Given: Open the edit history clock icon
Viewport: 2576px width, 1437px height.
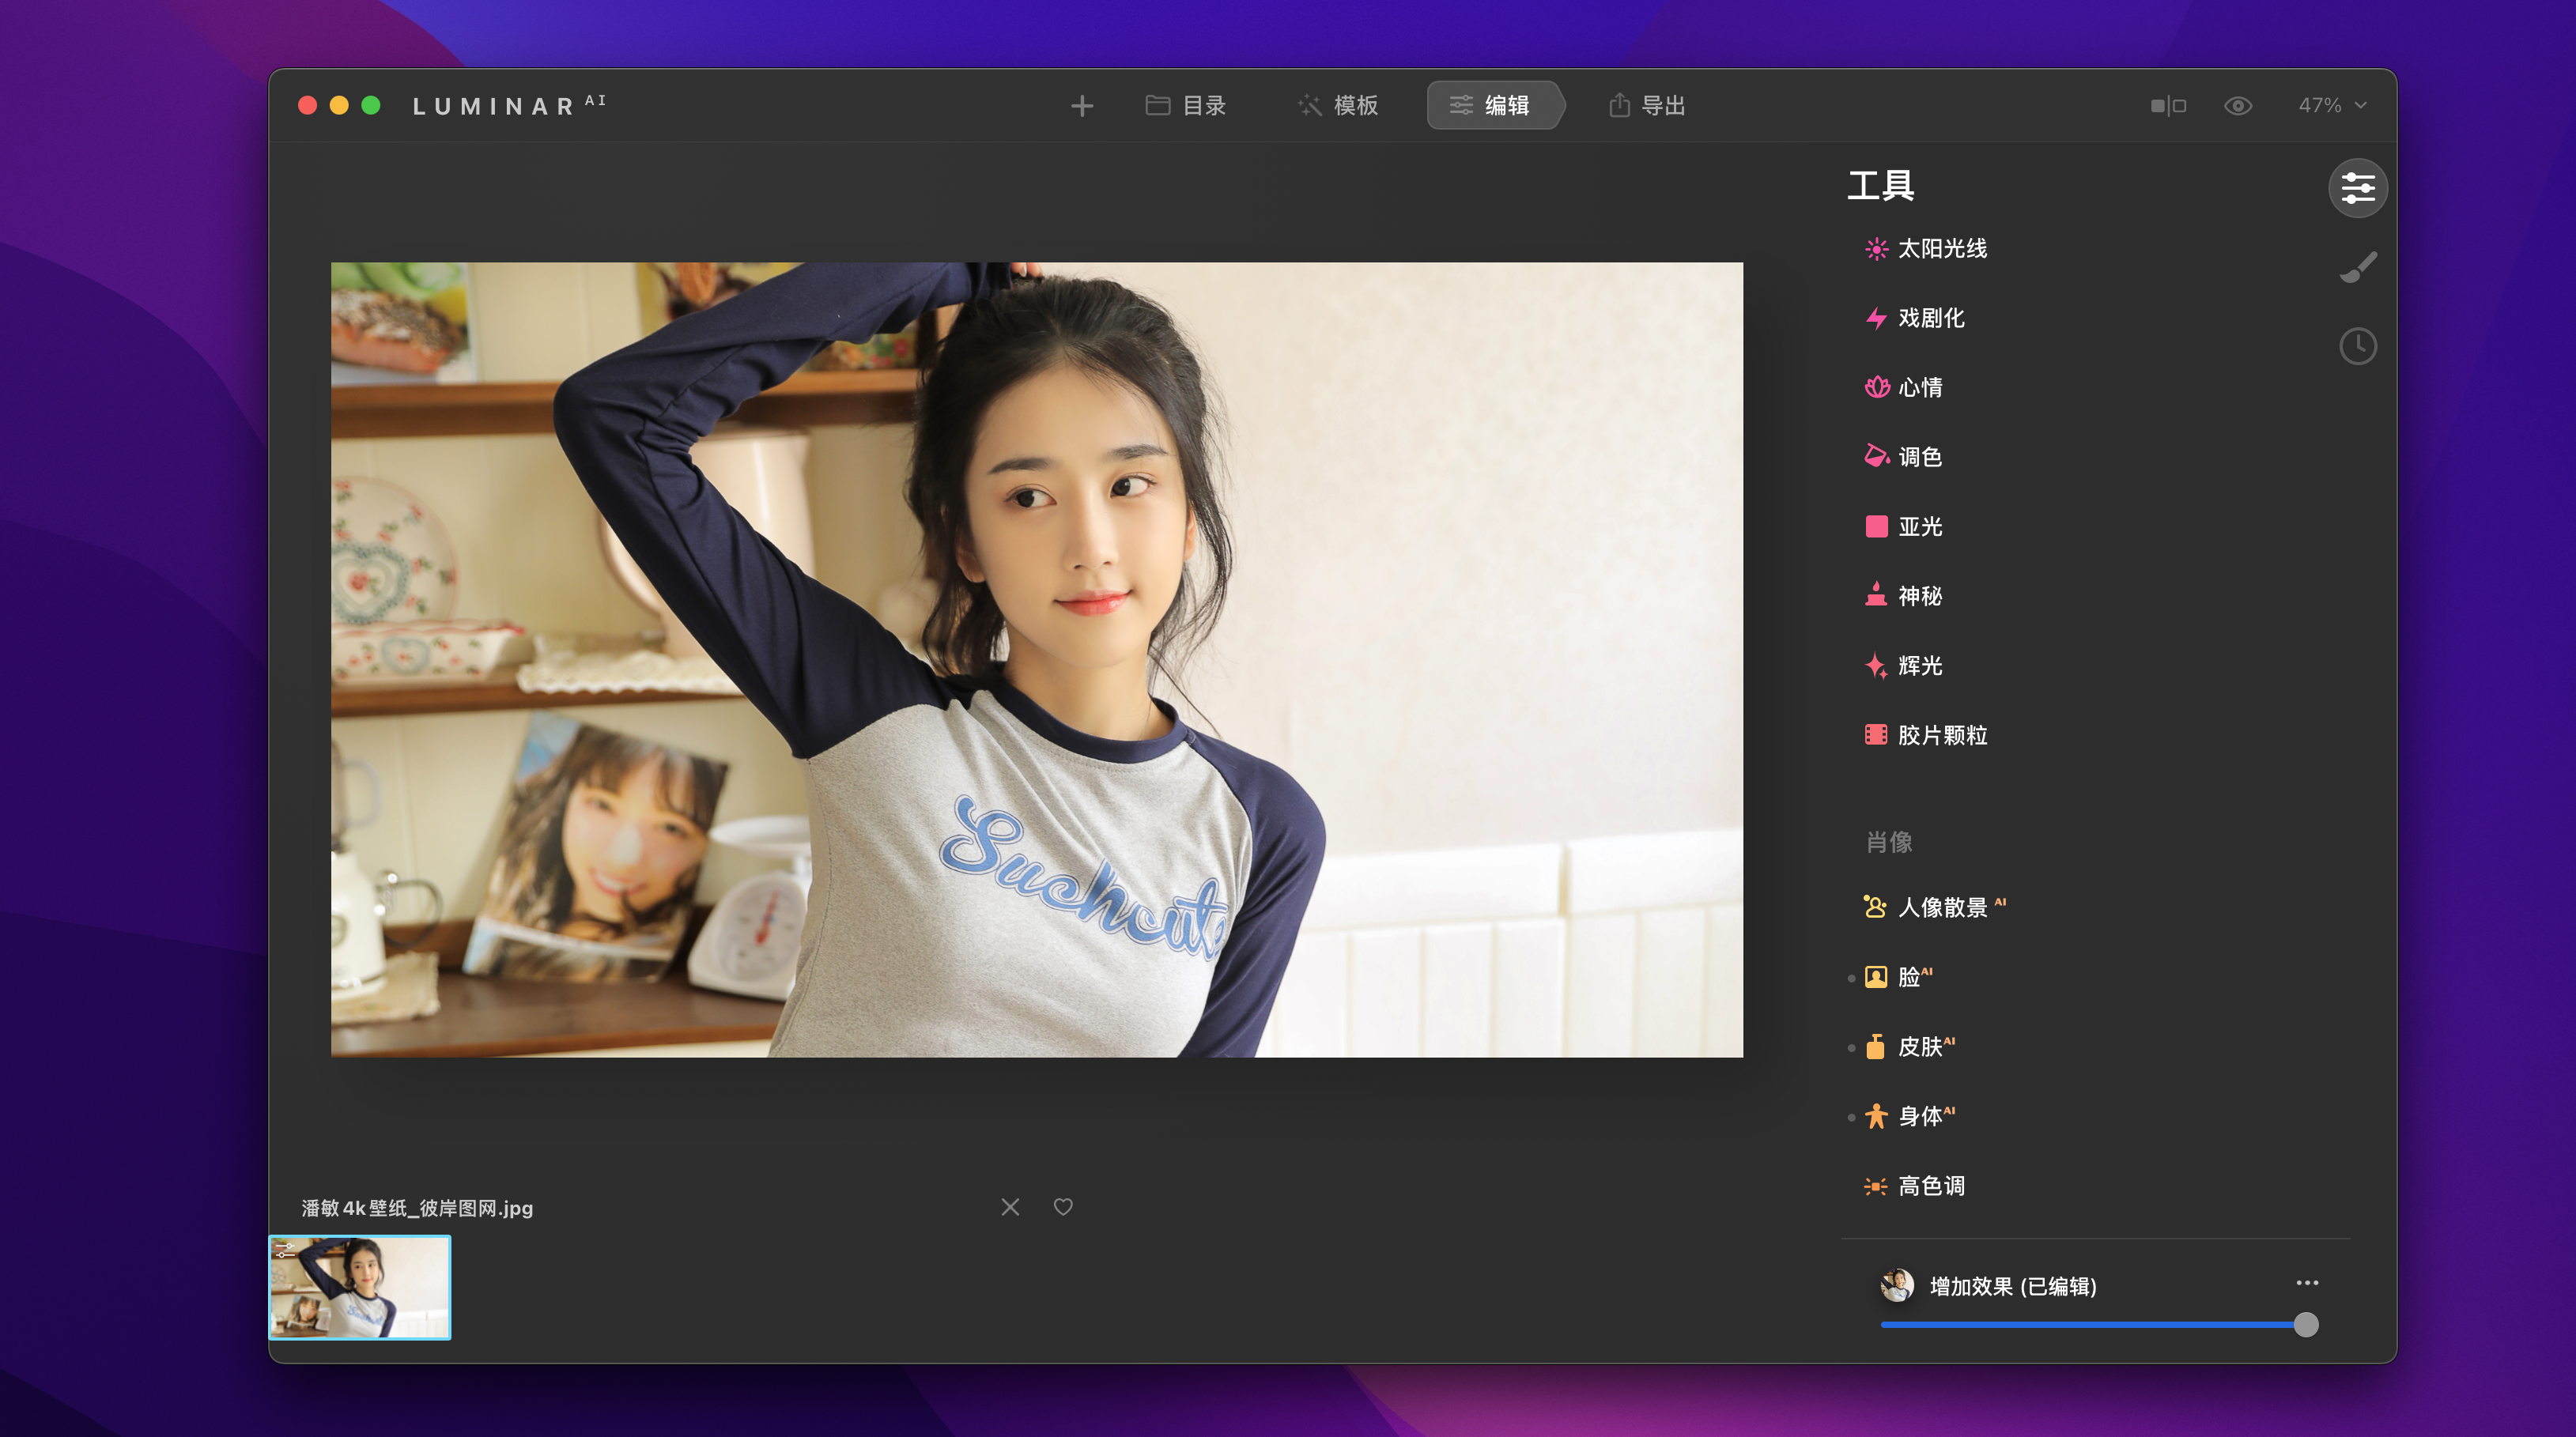Looking at the screenshot, I should click(2357, 346).
